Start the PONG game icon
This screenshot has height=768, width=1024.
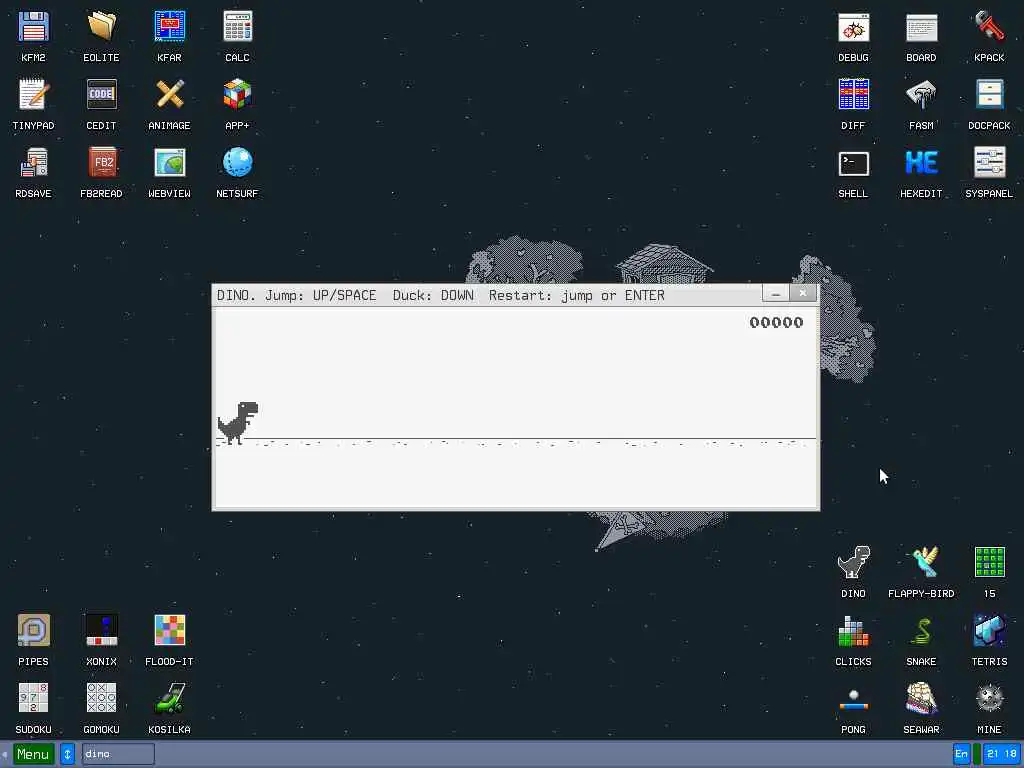point(854,699)
